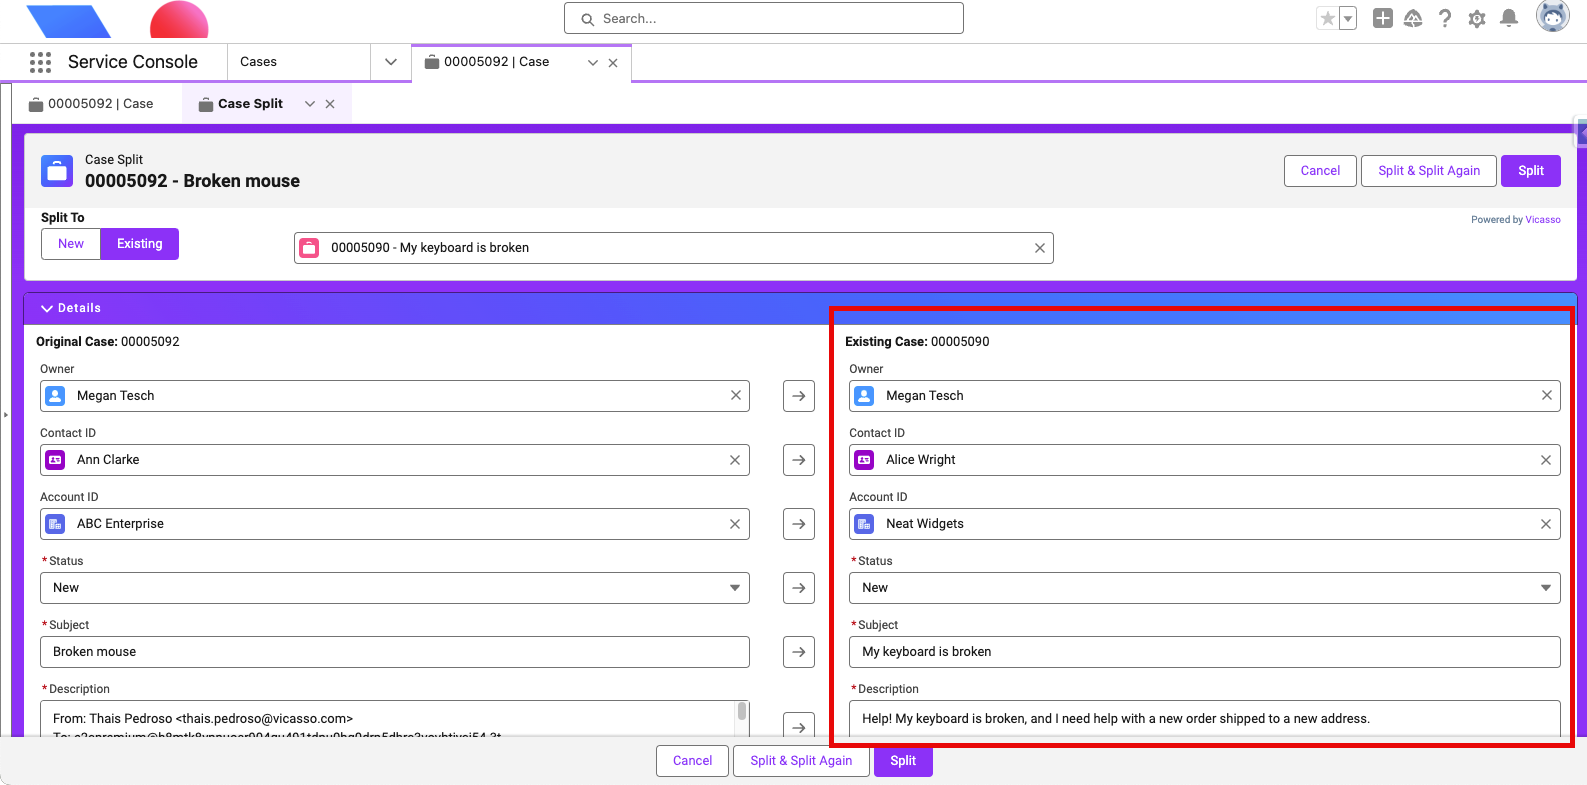Click the bottom Split & Split Again button
This screenshot has width=1587, height=785.
pos(801,761)
